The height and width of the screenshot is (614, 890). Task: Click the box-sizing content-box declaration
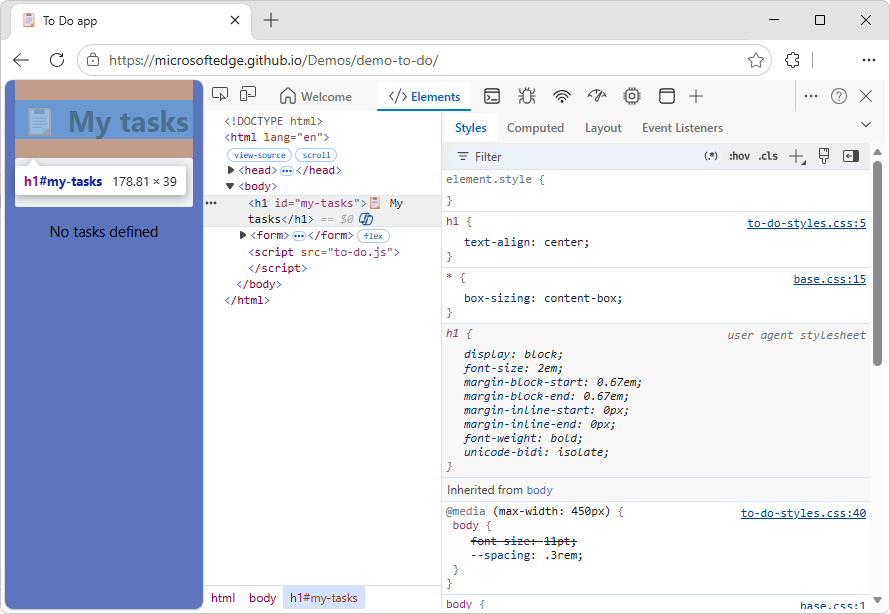point(543,298)
